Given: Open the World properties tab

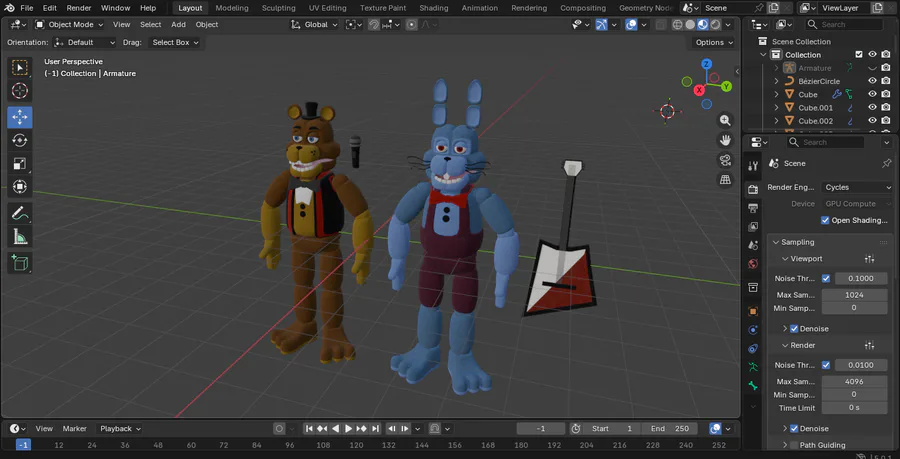Looking at the screenshot, I should (x=753, y=264).
